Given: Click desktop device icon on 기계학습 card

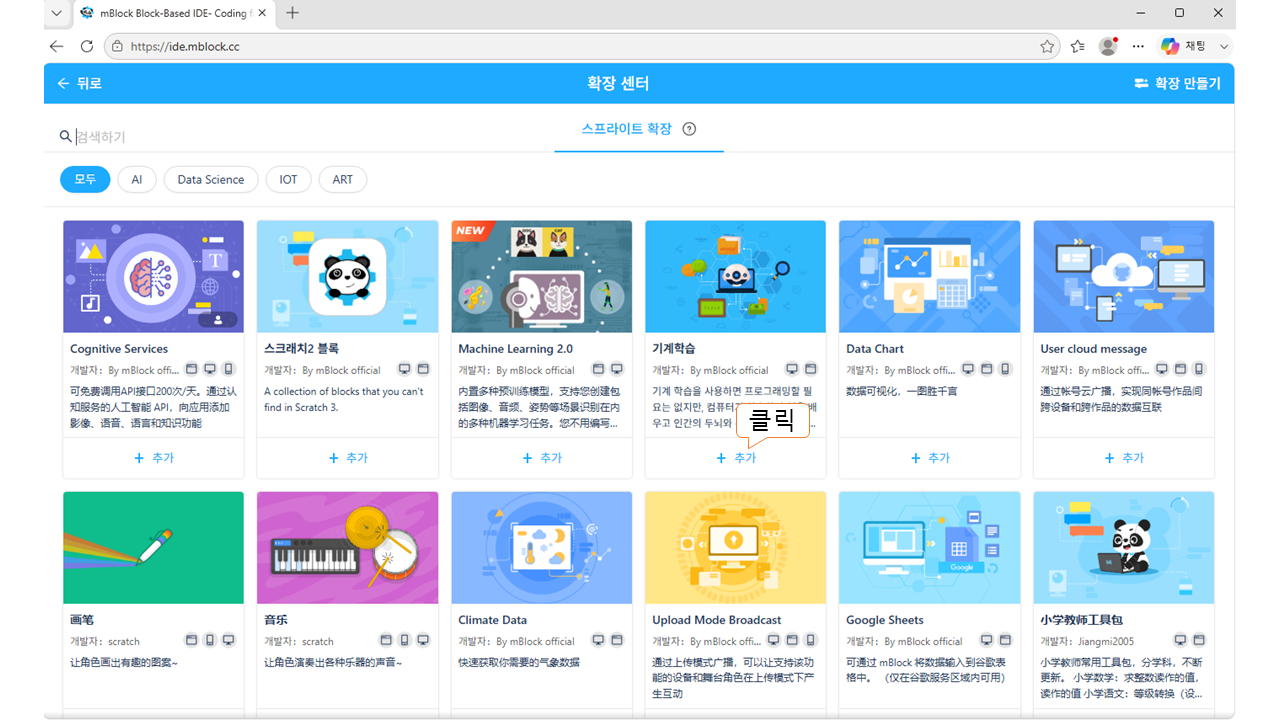Looking at the screenshot, I should (792, 370).
